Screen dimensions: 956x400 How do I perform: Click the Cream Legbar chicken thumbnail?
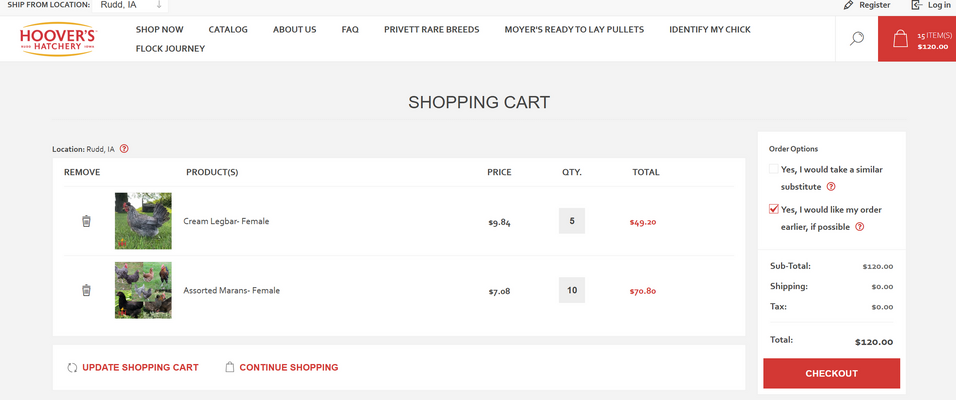pyautogui.click(x=143, y=221)
